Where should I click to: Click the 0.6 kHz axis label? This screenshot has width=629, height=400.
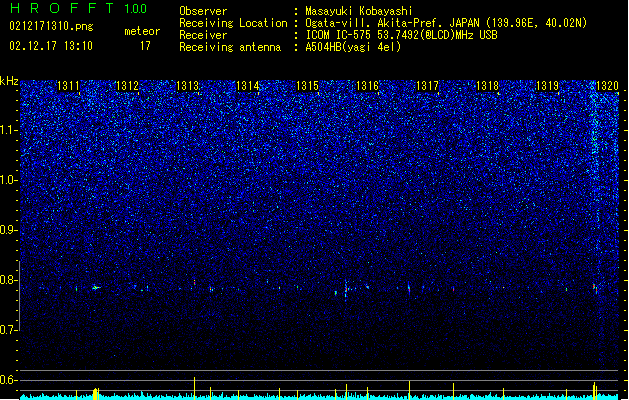pos(9,380)
